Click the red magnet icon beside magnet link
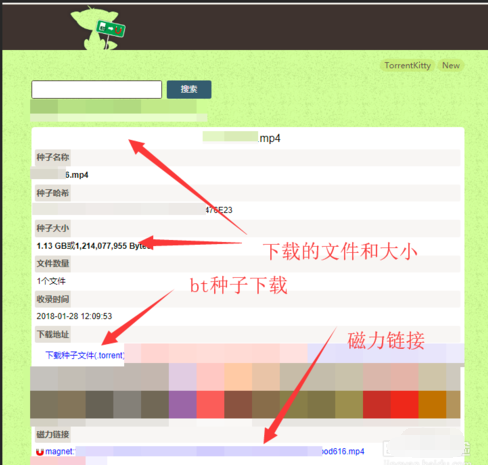The image size is (488, 465). [40, 452]
